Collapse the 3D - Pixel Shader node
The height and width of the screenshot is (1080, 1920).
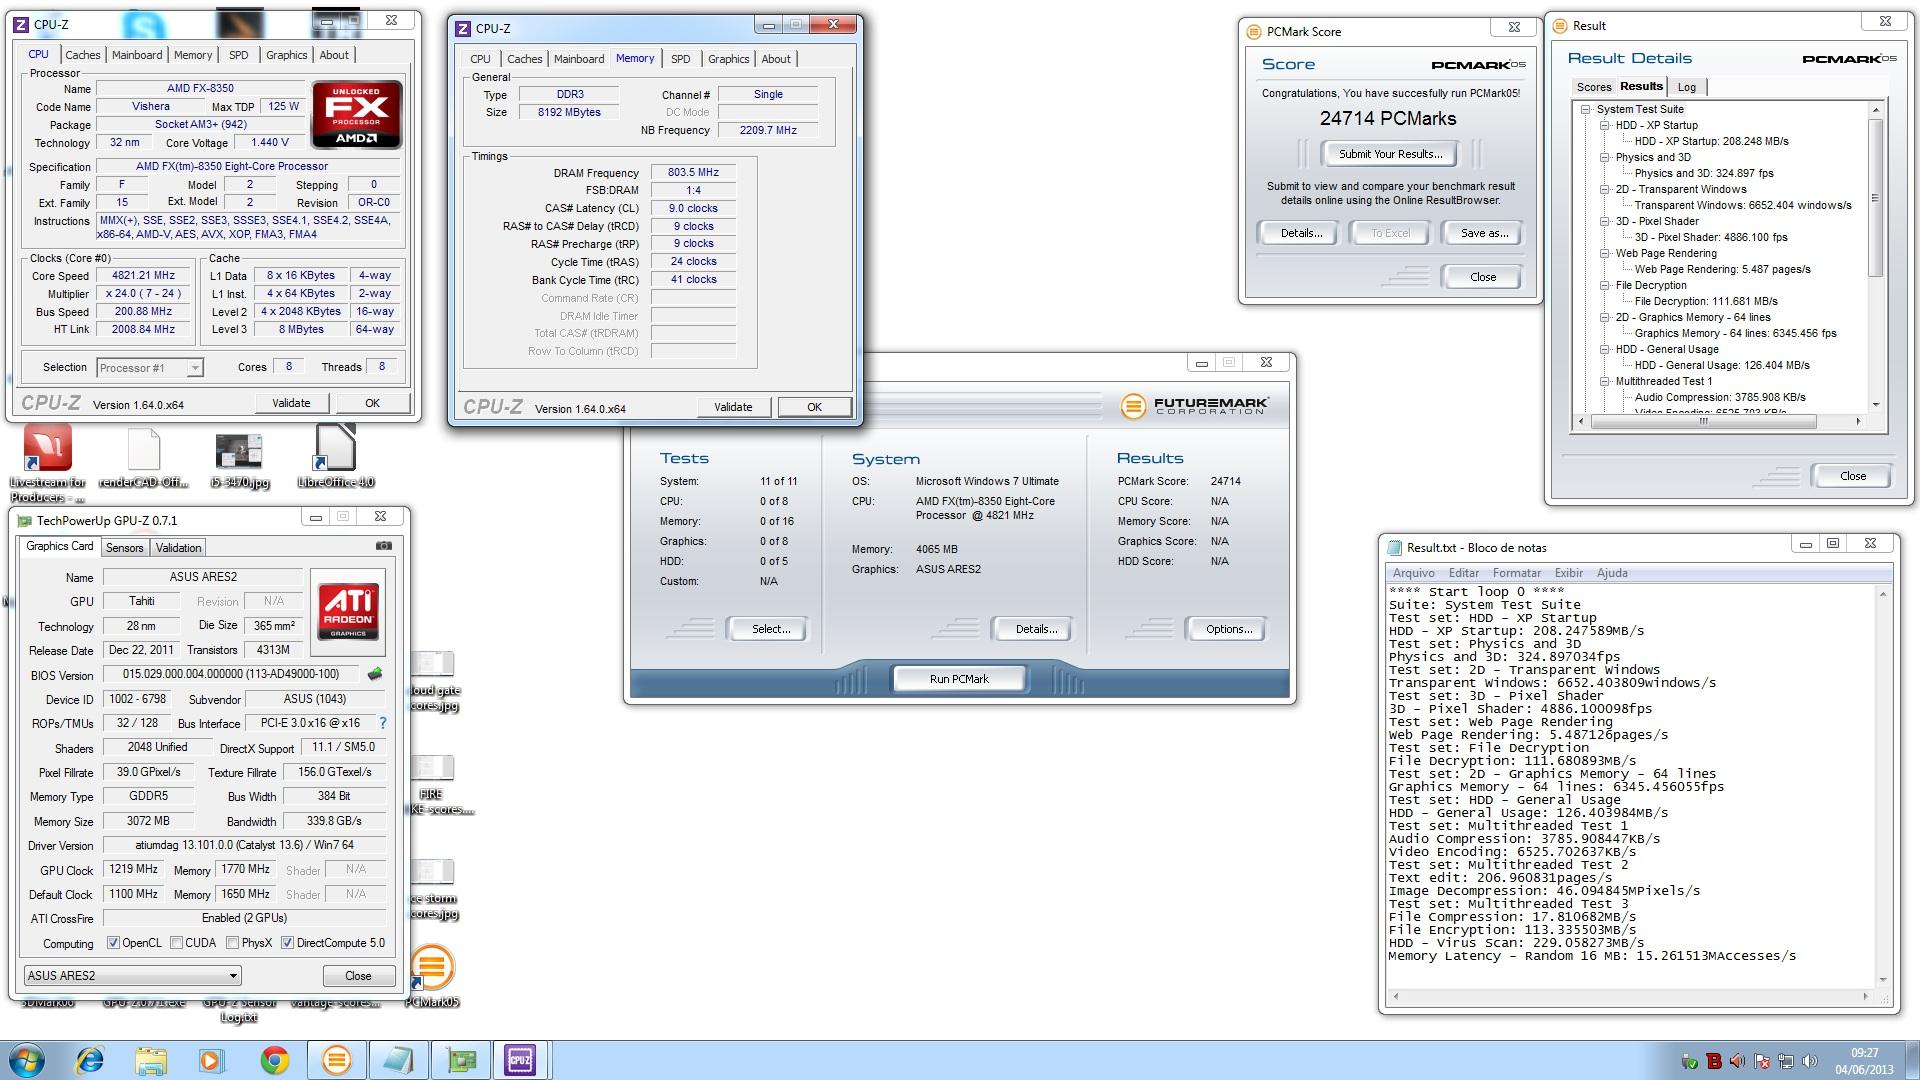pyautogui.click(x=1605, y=221)
